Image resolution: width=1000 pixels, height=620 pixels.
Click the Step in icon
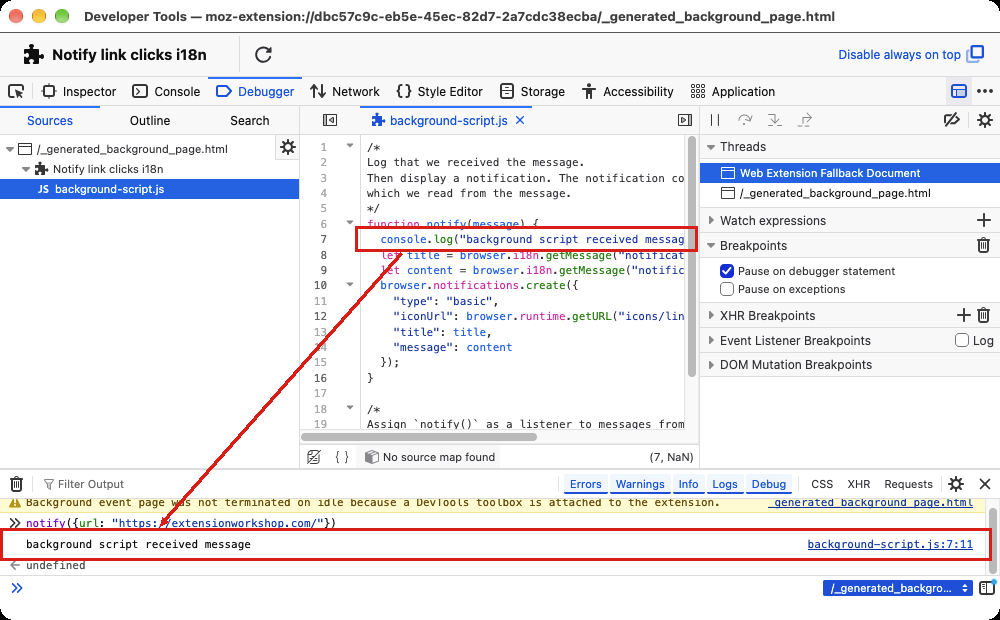click(x=774, y=120)
